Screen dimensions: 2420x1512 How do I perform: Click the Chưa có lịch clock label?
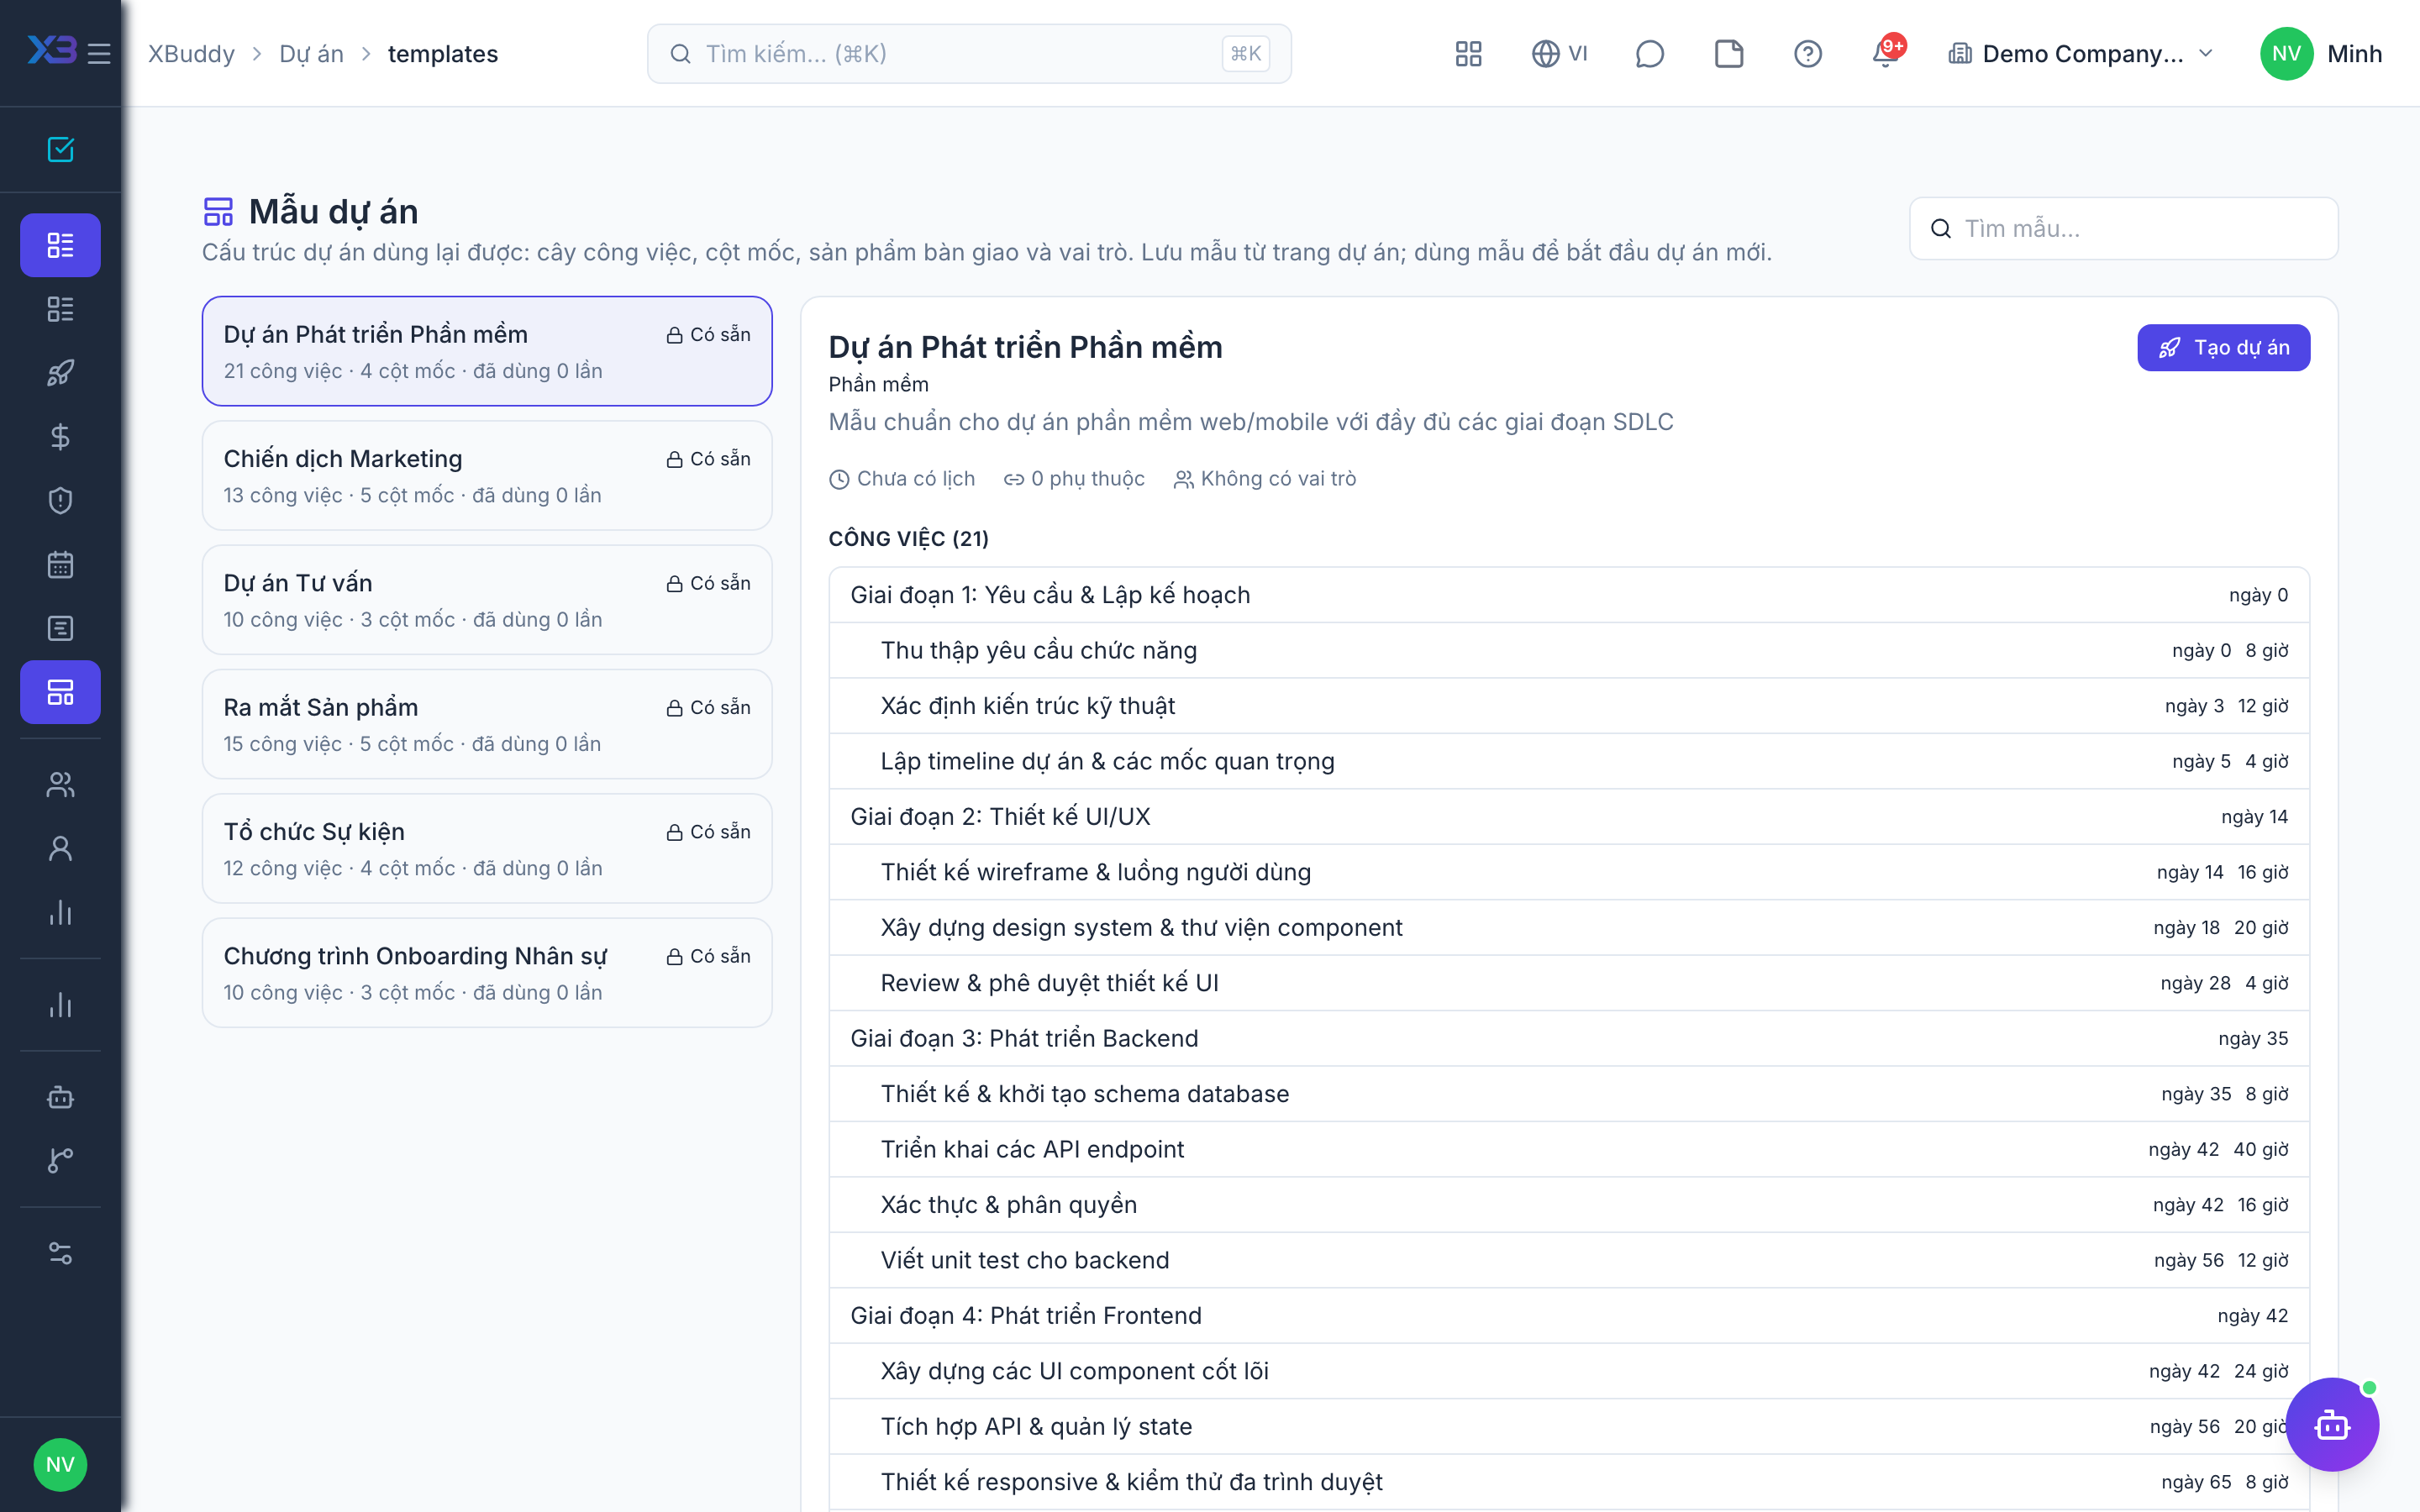(902, 479)
